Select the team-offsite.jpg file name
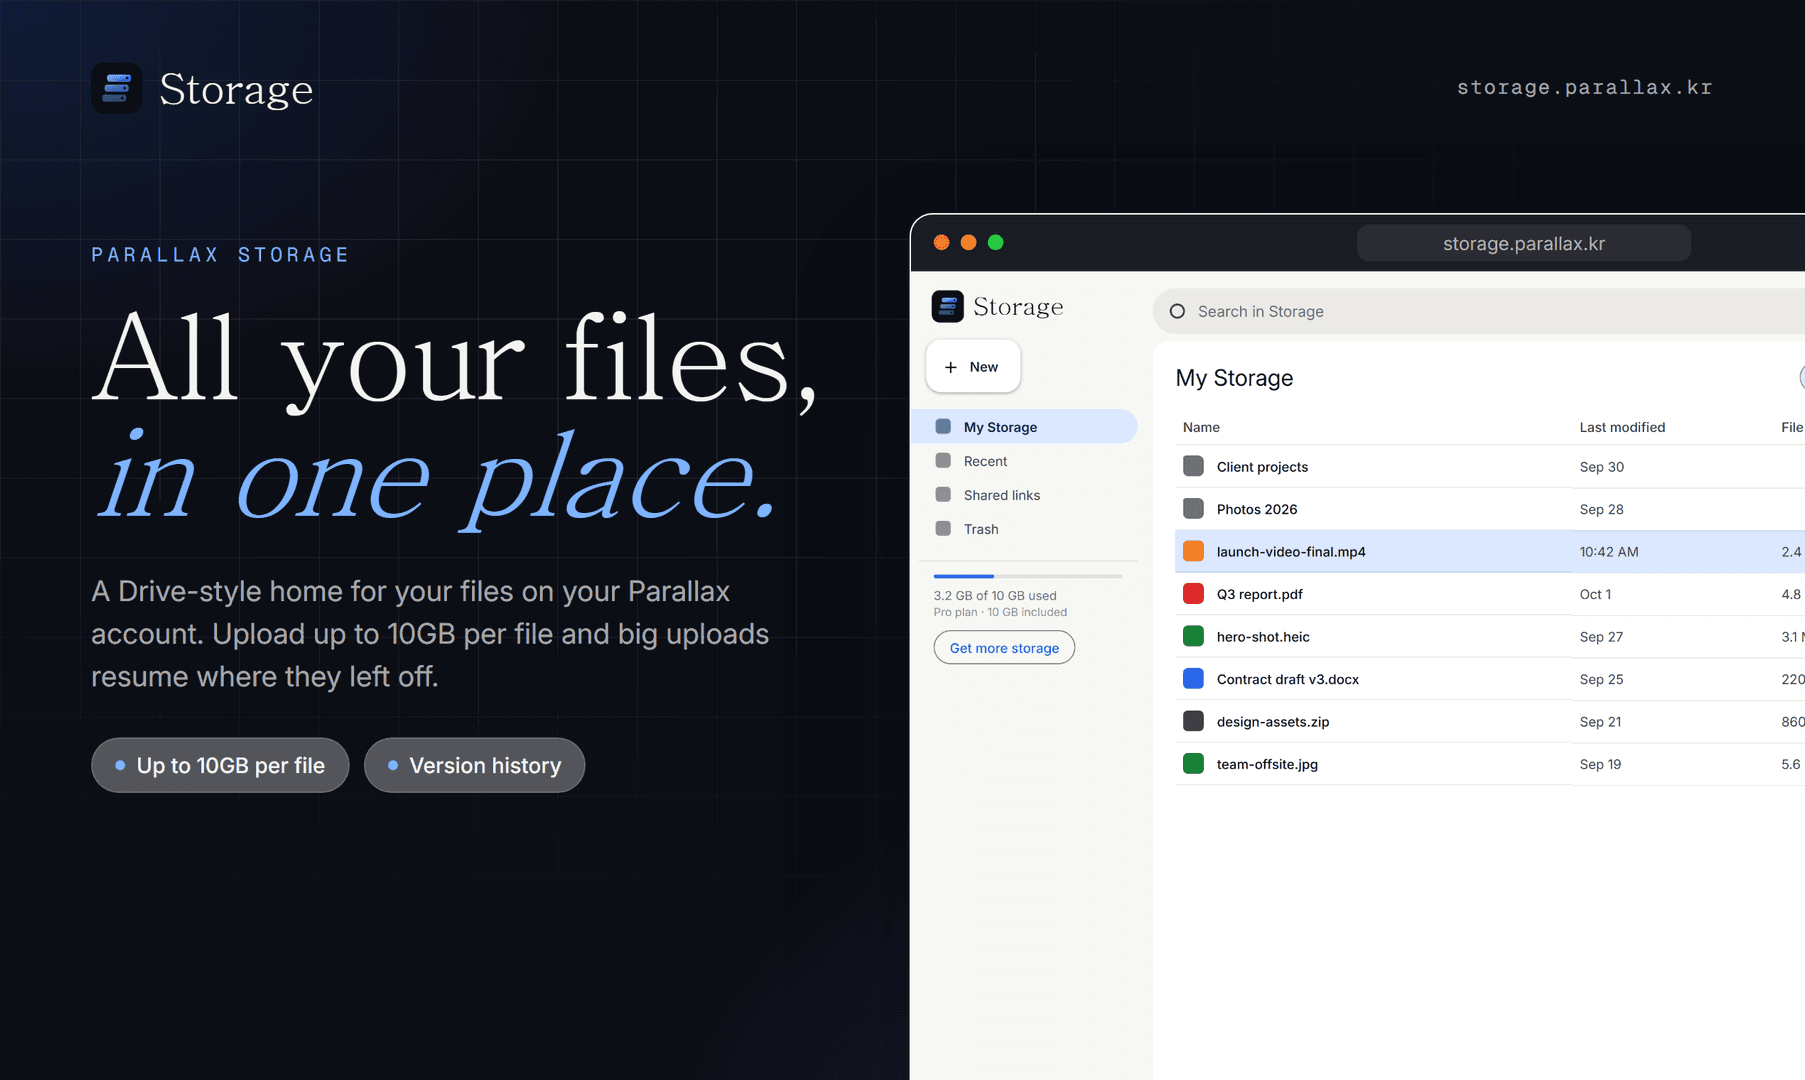Image resolution: width=1805 pixels, height=1080 pixels. (1267, 764)
